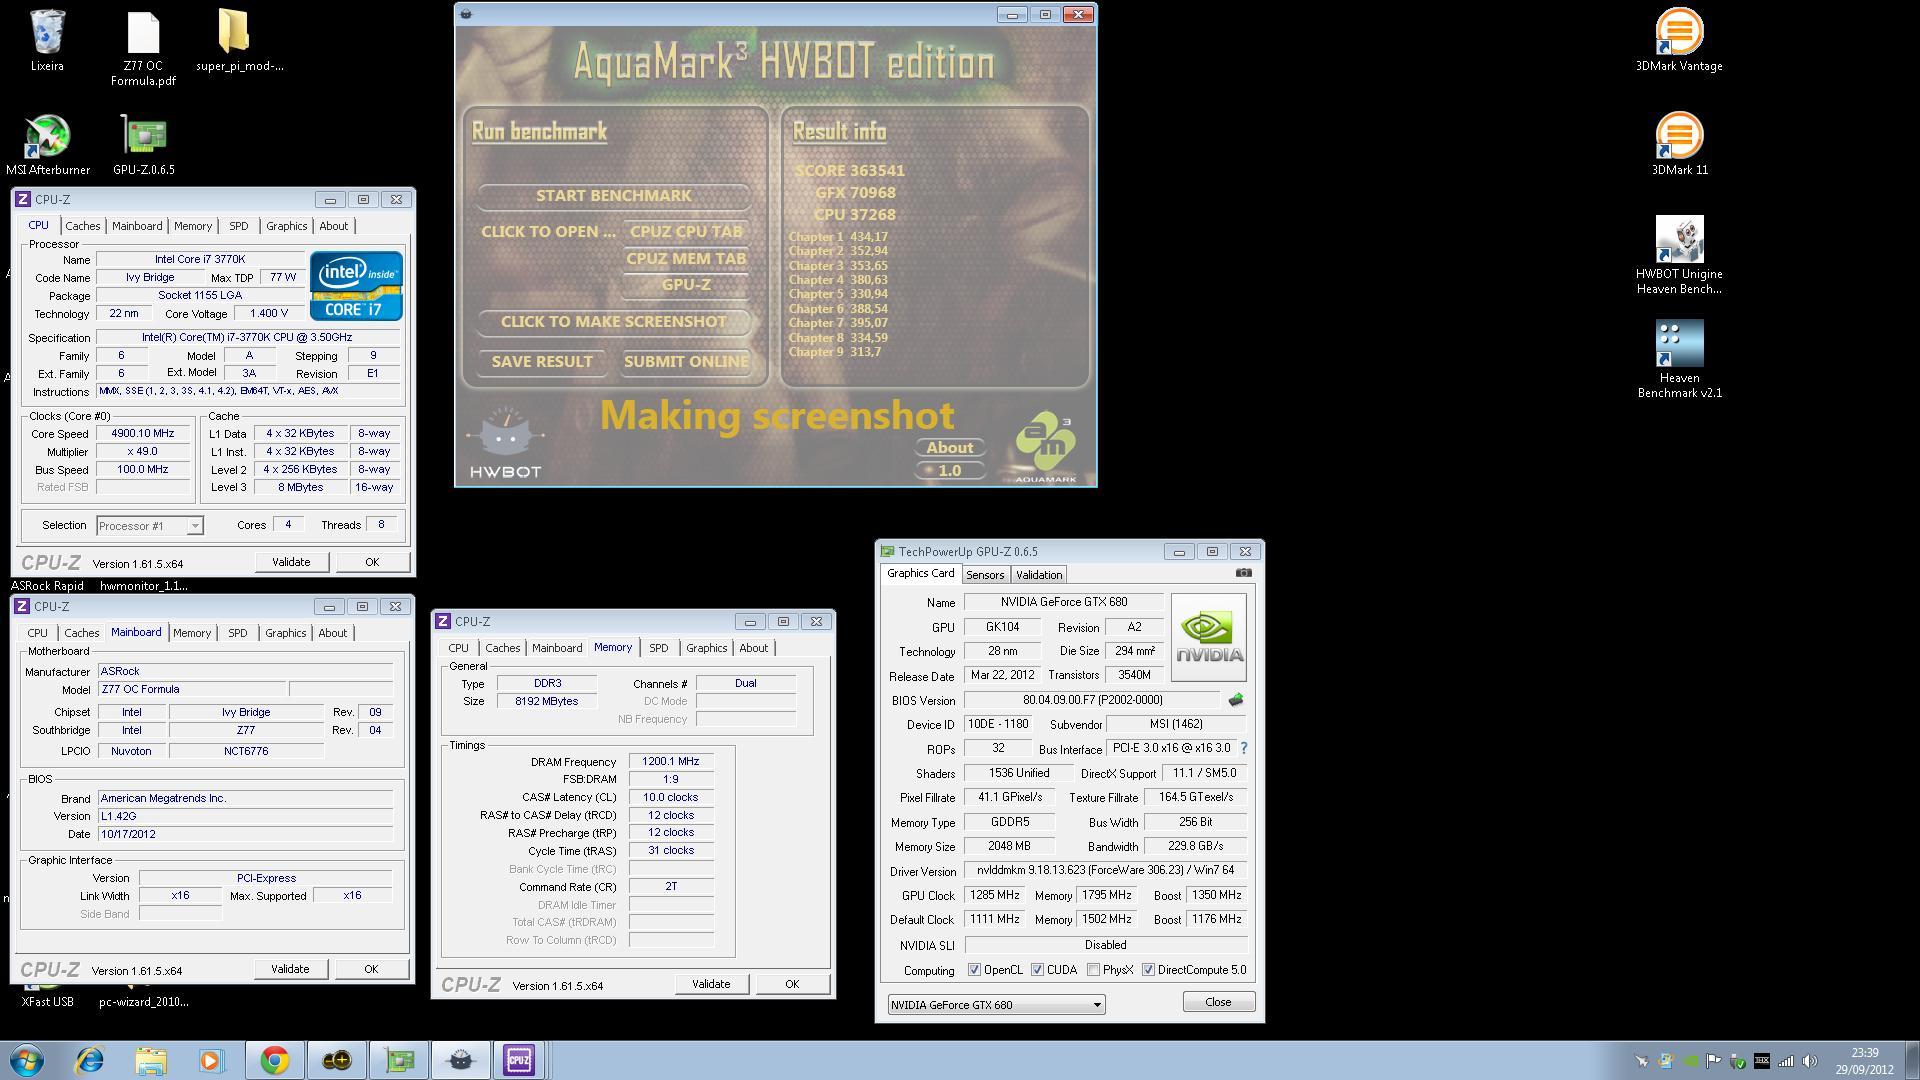Click SAVE RESULT in AquaMark

point(542,362)
